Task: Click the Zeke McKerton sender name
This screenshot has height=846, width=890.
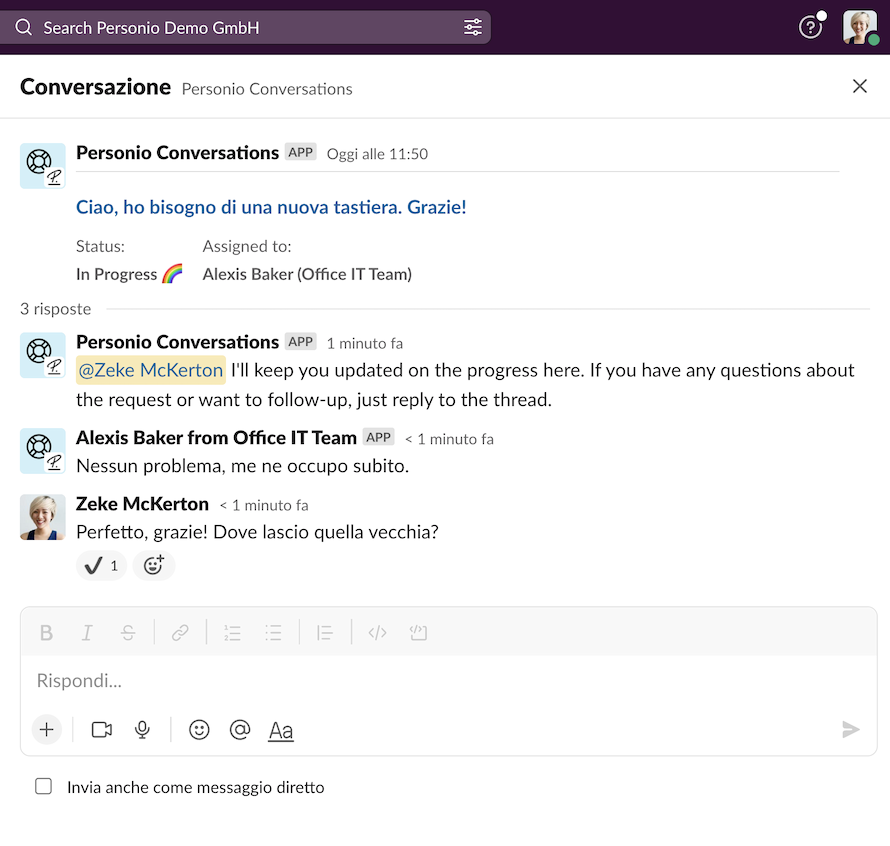Action: [142, 504]
